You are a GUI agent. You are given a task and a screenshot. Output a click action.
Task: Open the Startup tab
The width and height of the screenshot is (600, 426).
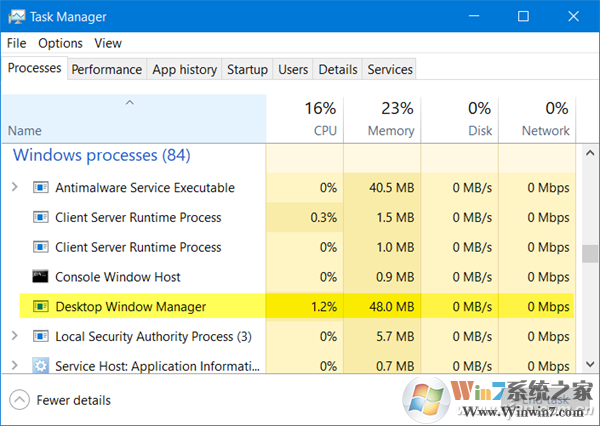point(247,69)
